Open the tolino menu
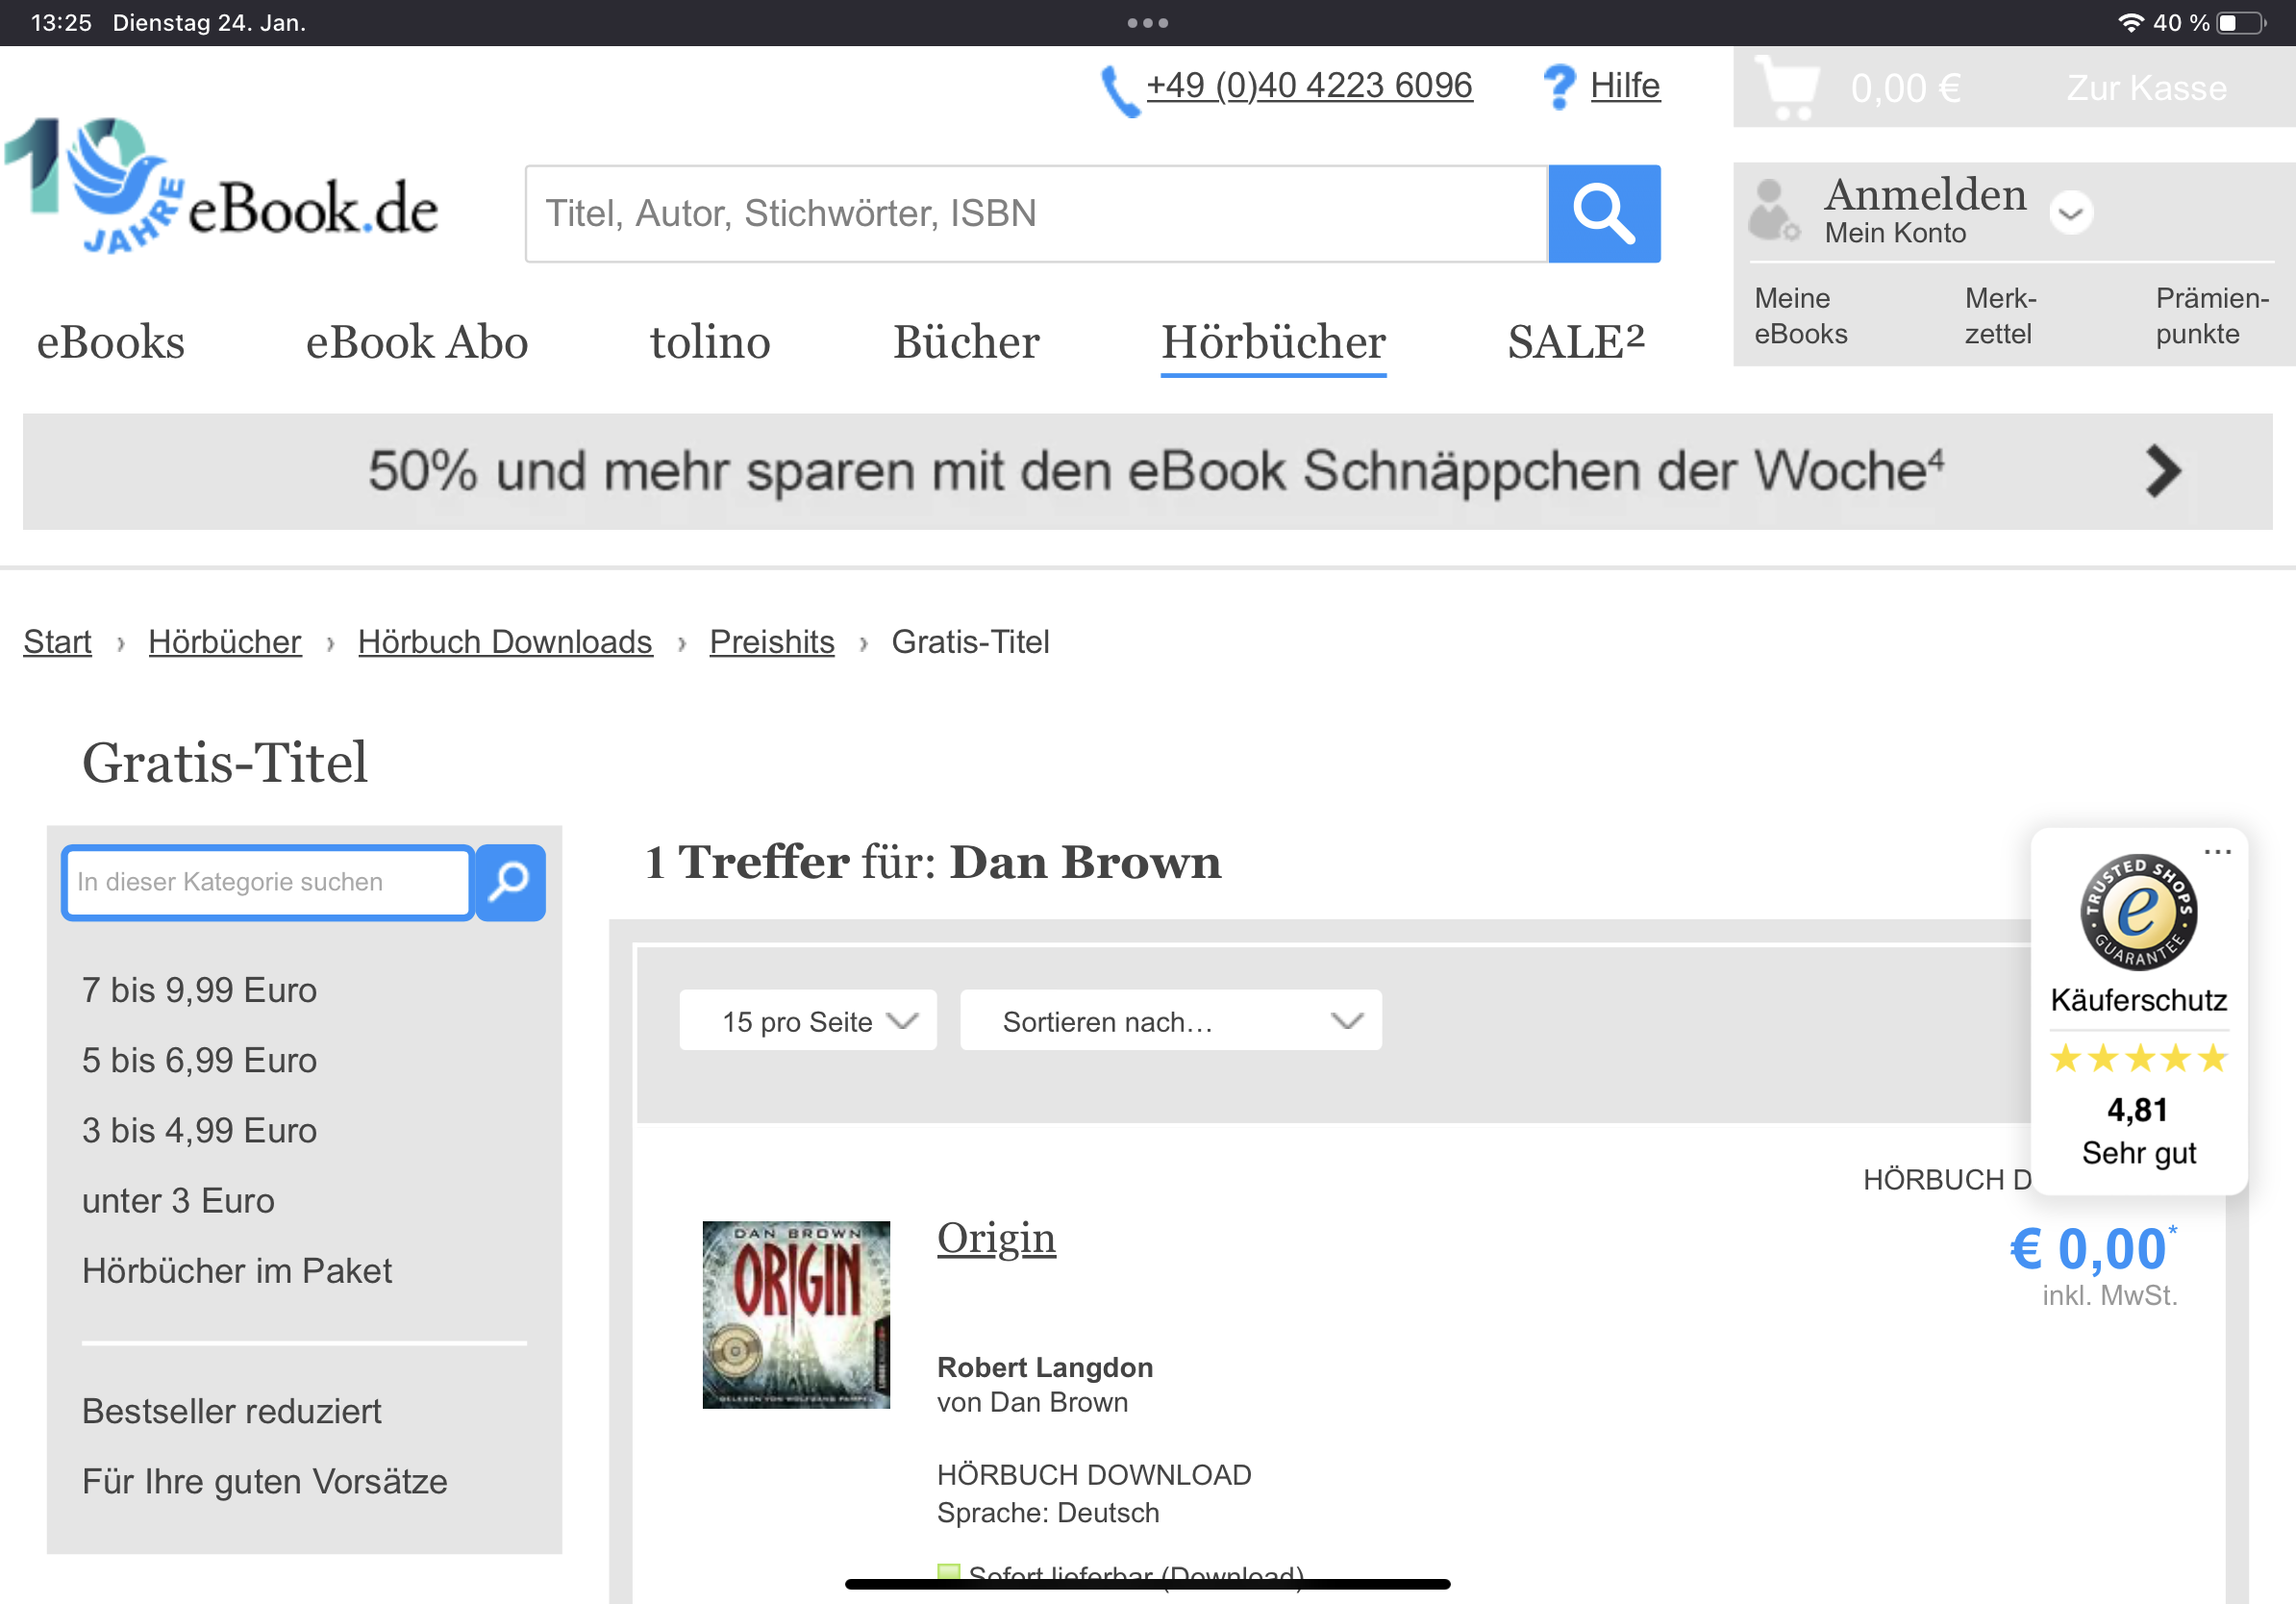Screen dimensions: 2296x1604 click(x=710, y=342)
